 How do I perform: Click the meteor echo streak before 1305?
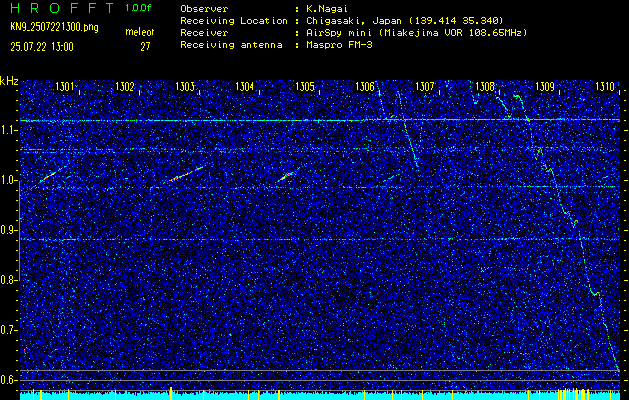click(x=288, y=175)
